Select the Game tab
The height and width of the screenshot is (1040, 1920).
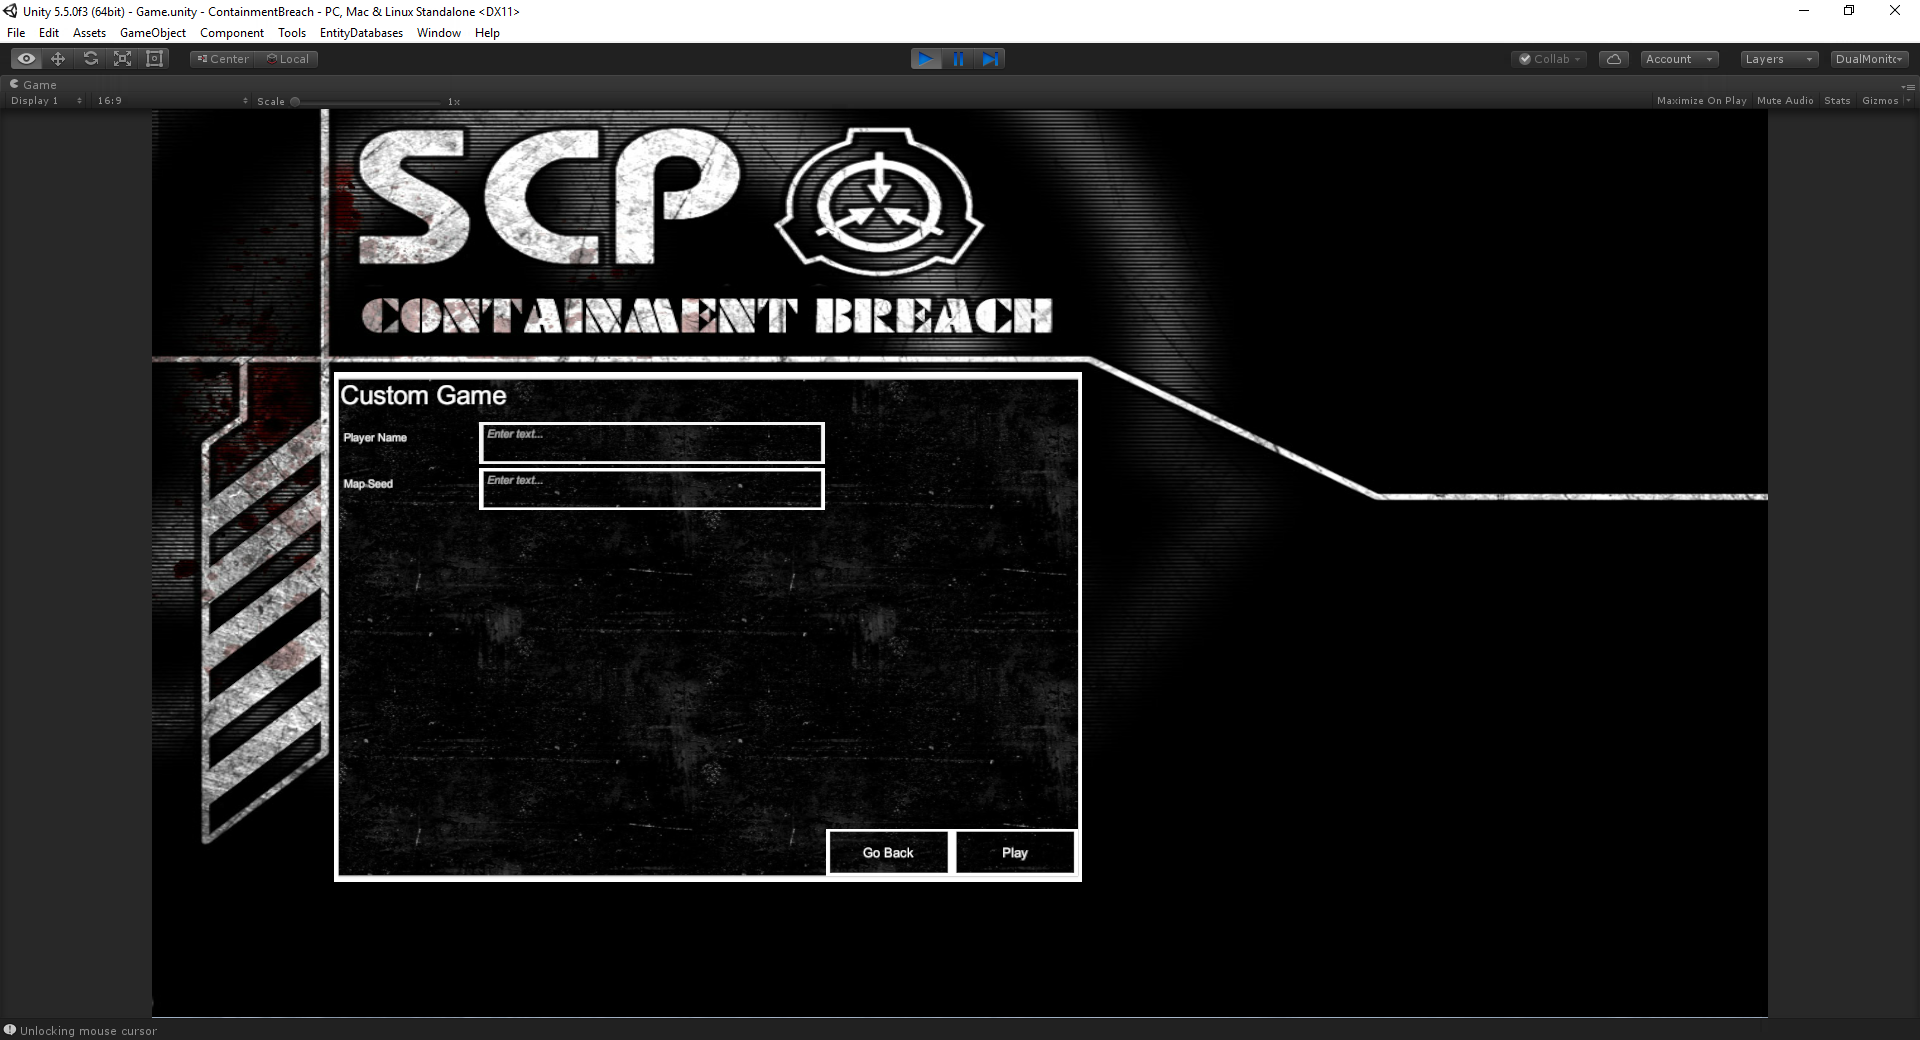point(34,85)
